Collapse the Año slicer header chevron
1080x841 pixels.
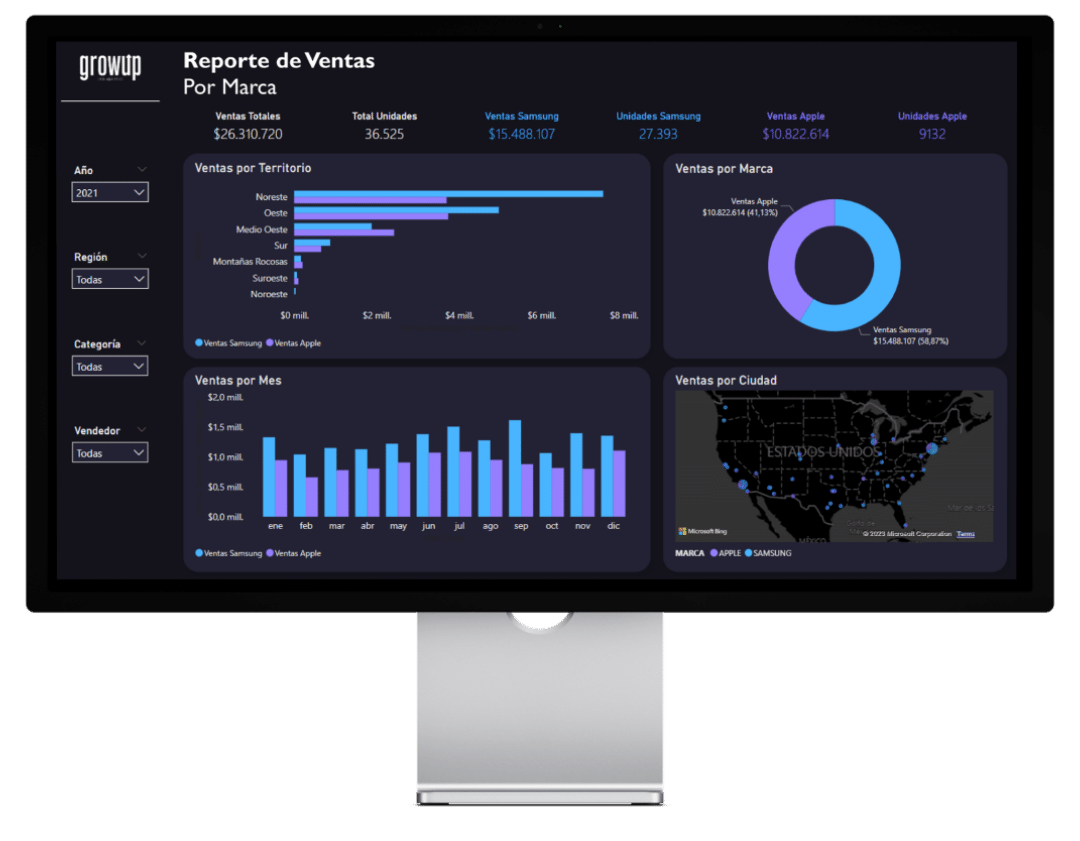pyautogui.click(x=142, y=169)
